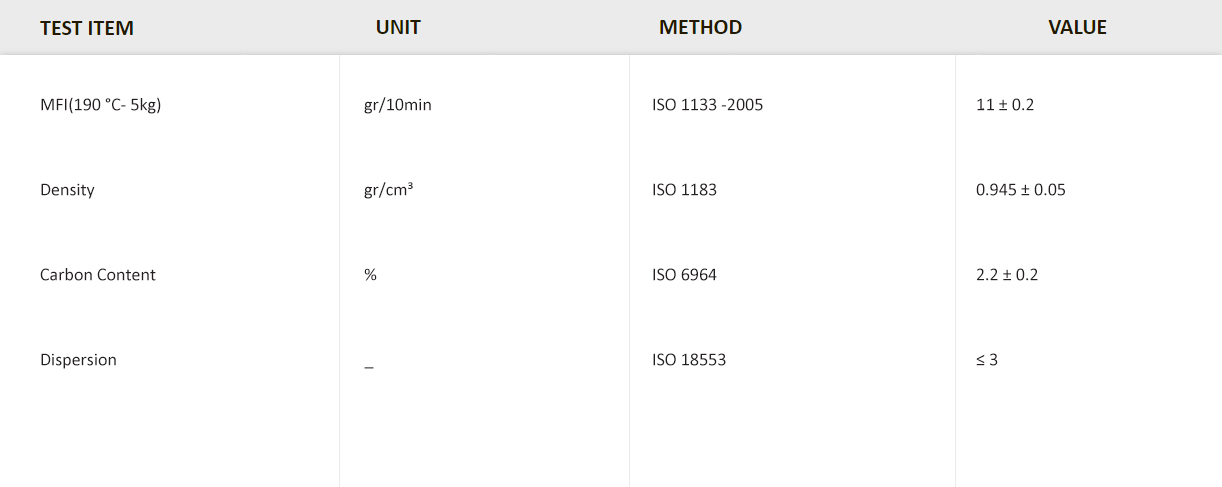1222x487 pixels.
Task: Select the Density test item
Action: coord(67,189)
